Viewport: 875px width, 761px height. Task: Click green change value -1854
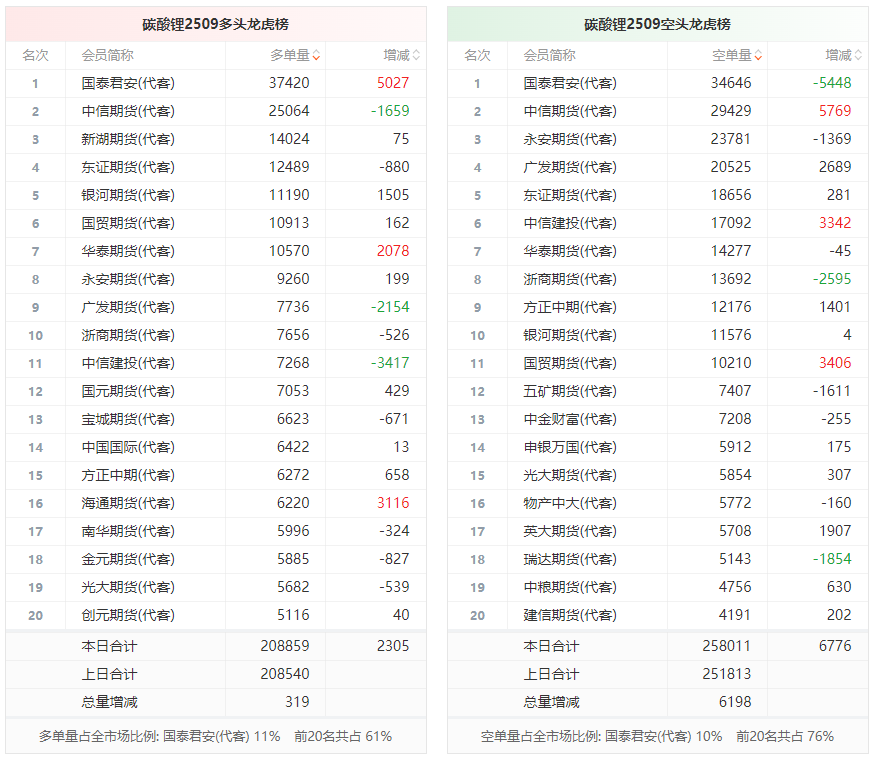(832, 559)
